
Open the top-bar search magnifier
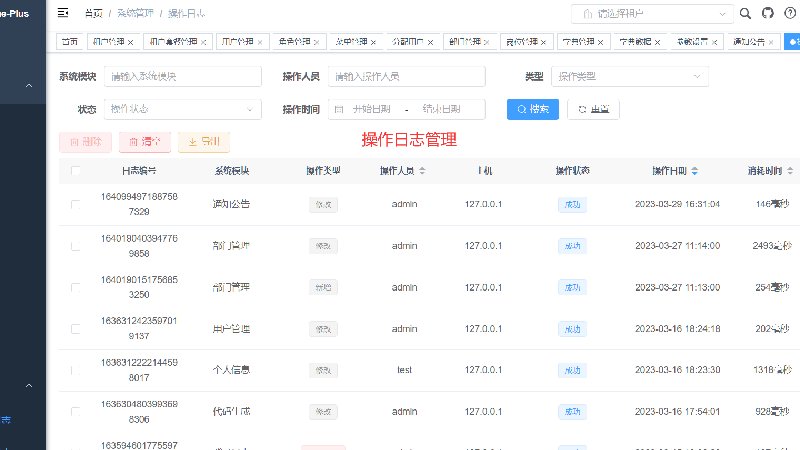[x=745, y=14]
